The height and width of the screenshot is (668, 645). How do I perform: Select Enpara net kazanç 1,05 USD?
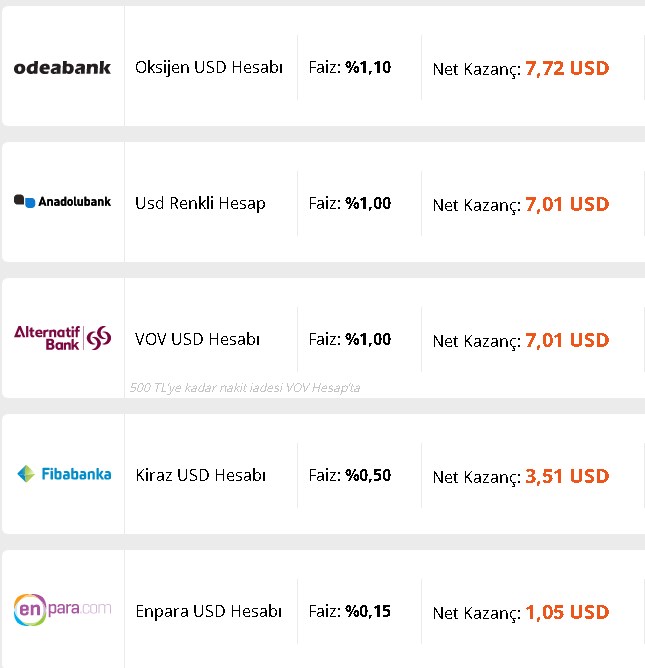(521, 612)
